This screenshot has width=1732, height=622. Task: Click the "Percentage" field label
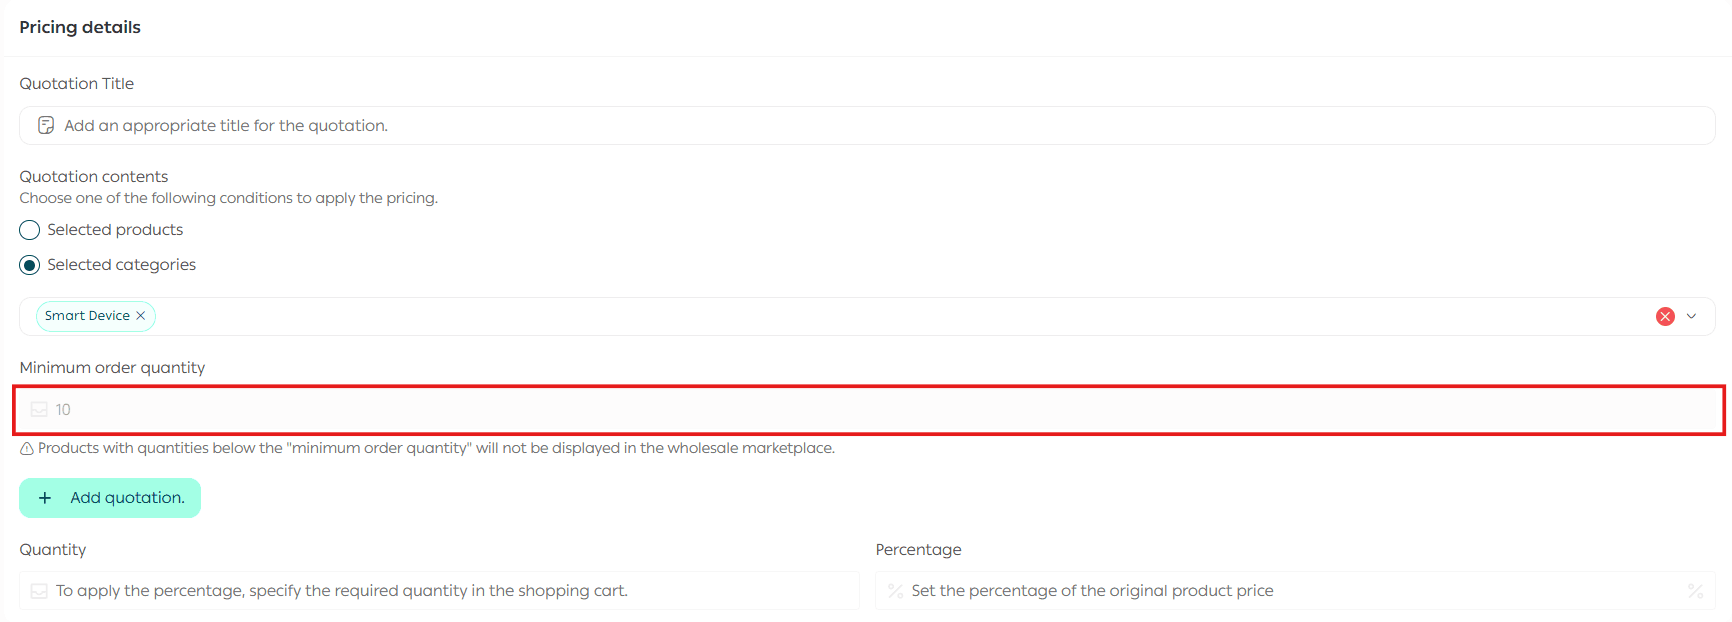pyautogui.click(x=918, y=550)
